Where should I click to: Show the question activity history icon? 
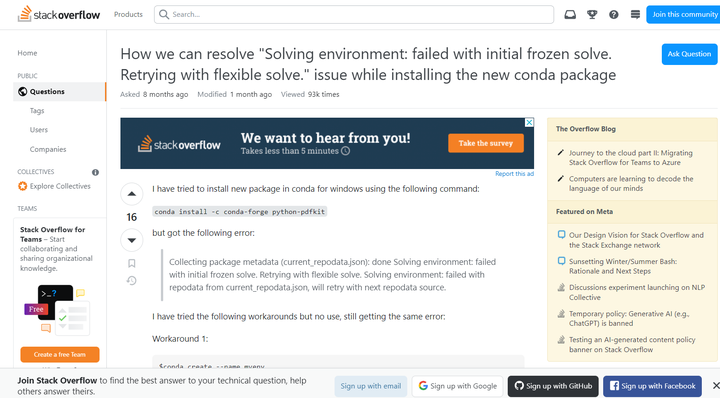pyautogui.click(x=132, y=280)
